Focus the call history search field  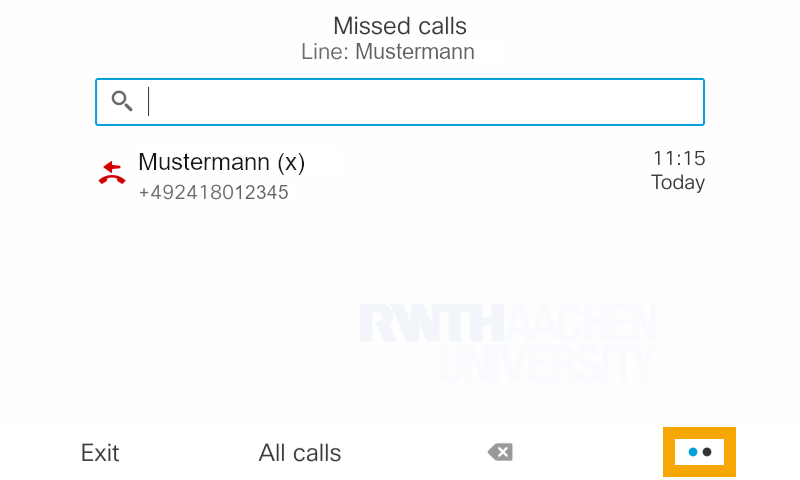click(x=420, y=102)
